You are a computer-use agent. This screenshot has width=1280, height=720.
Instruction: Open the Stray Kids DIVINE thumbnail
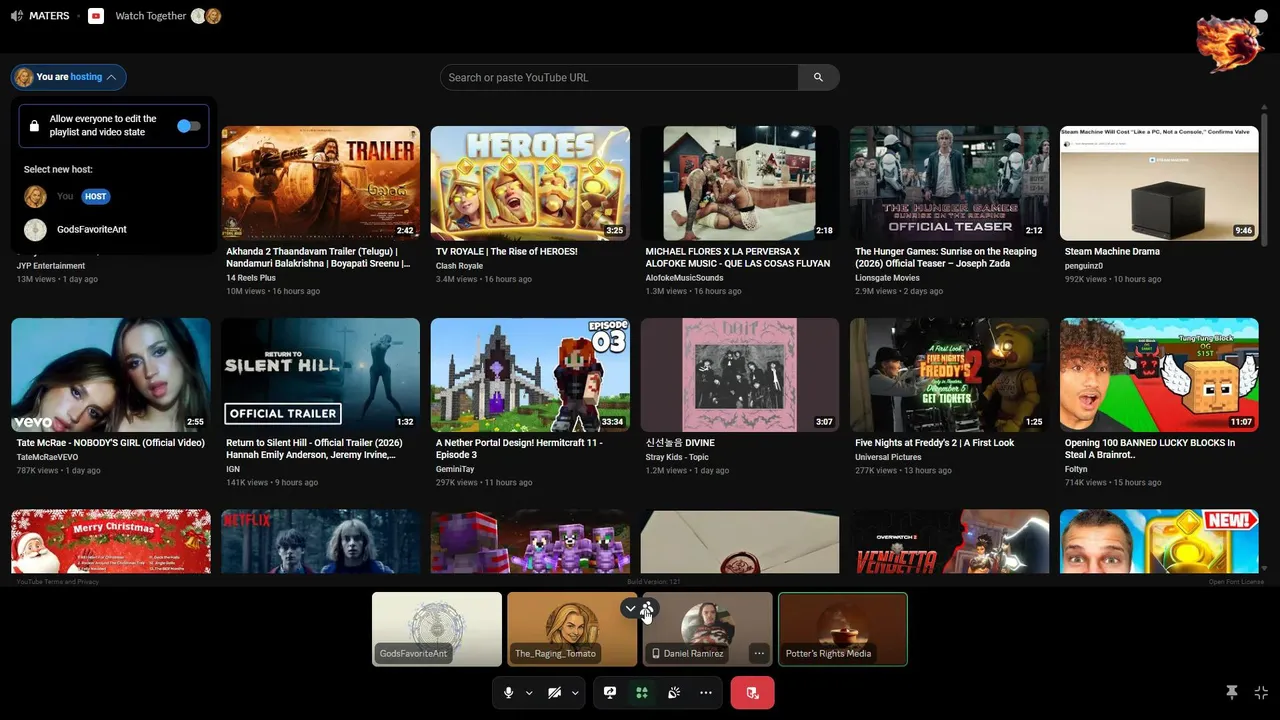click(x=740, y=375)
